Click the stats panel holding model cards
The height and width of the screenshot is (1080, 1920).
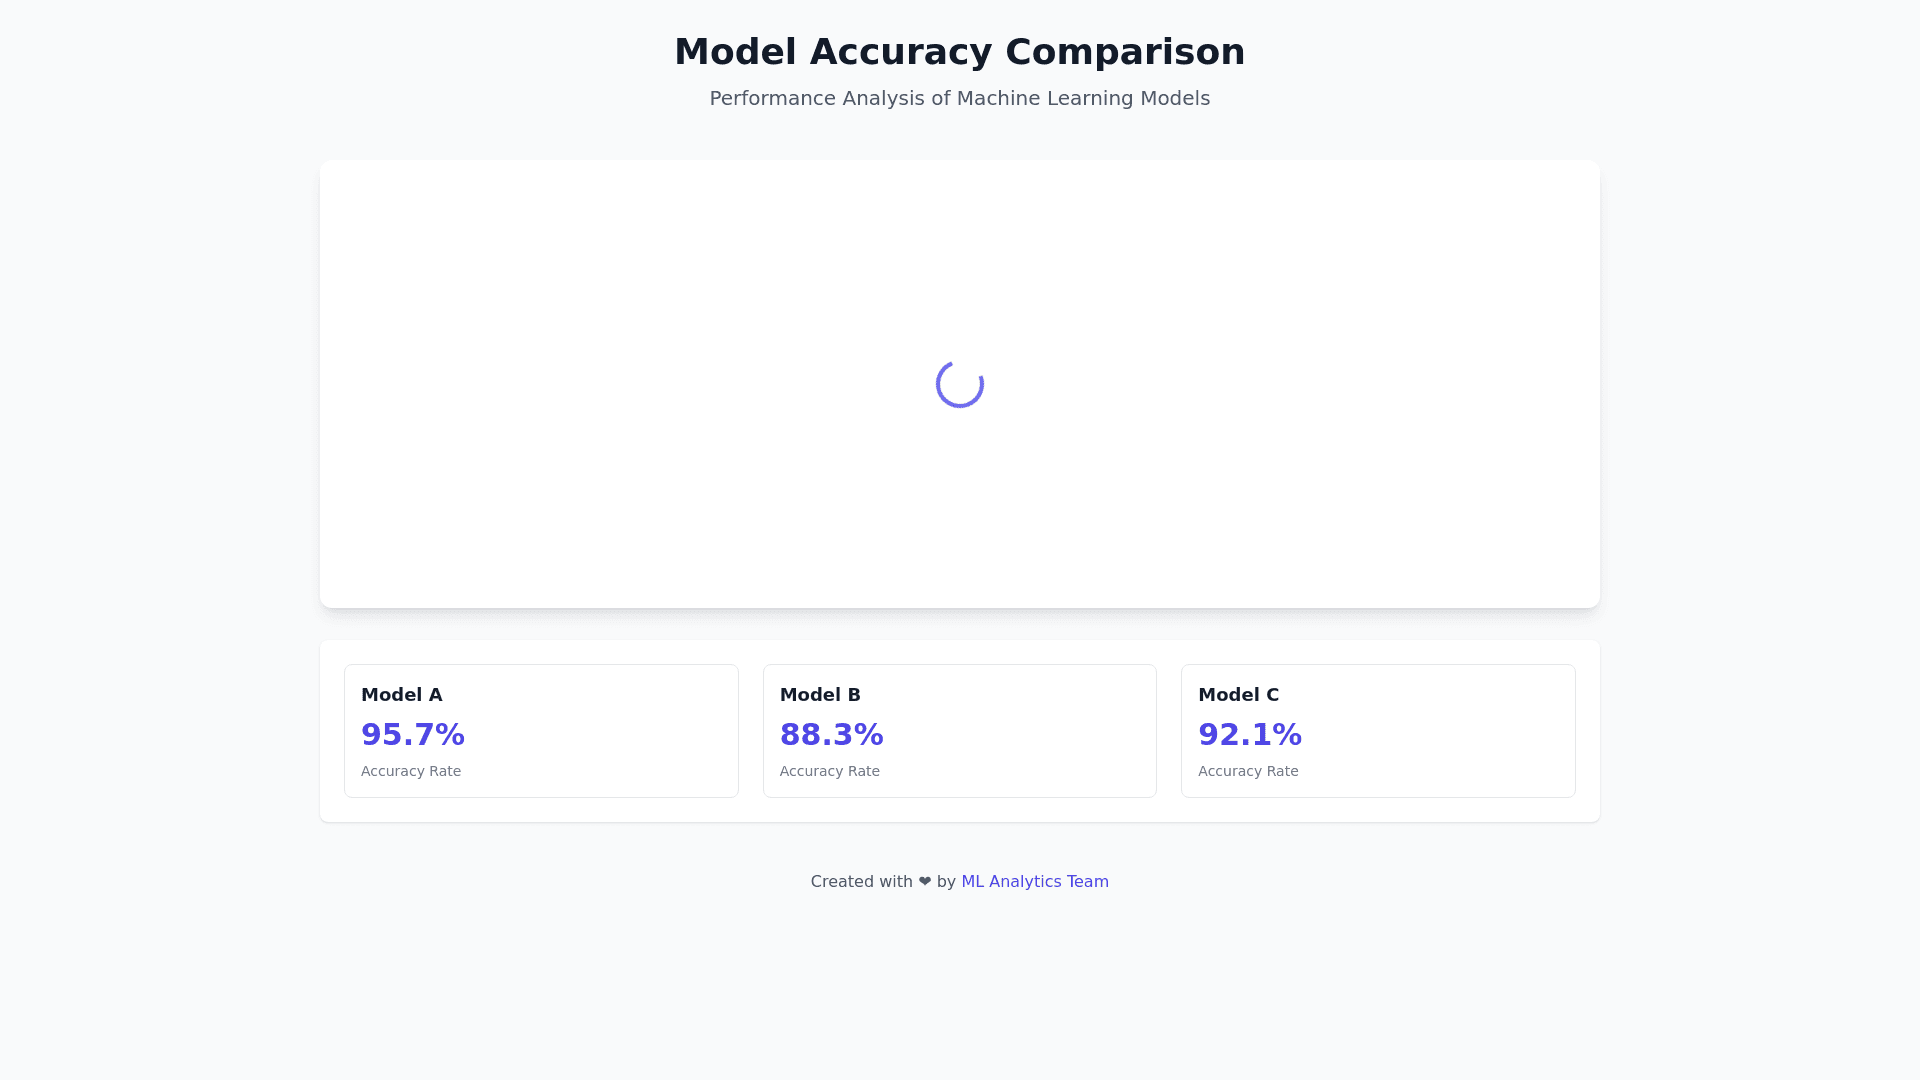pos(960,810)
